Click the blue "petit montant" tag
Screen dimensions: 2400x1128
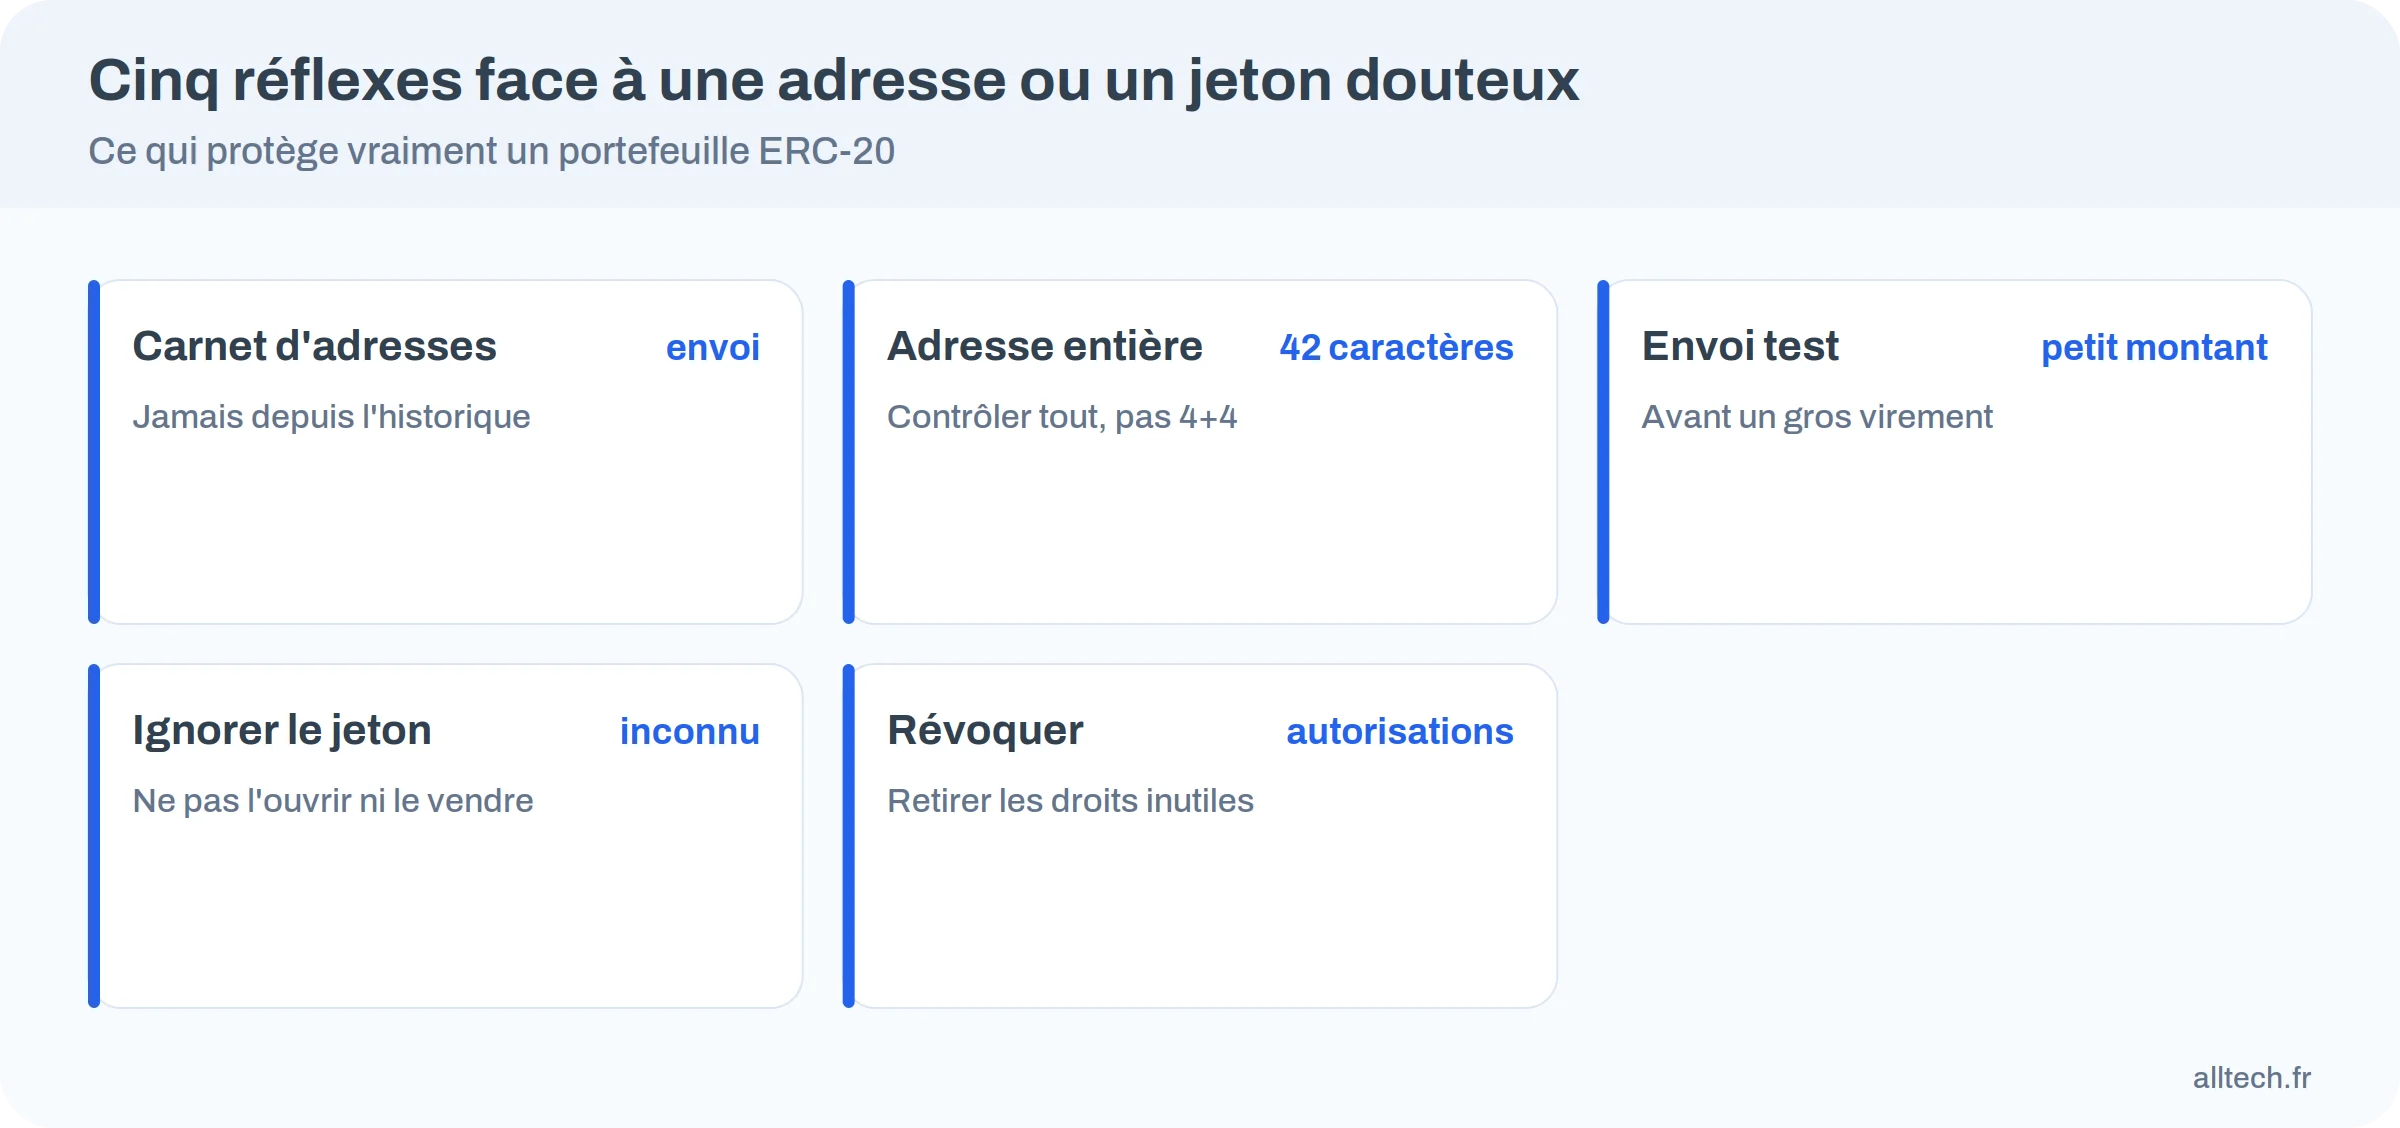[2154, 347]
